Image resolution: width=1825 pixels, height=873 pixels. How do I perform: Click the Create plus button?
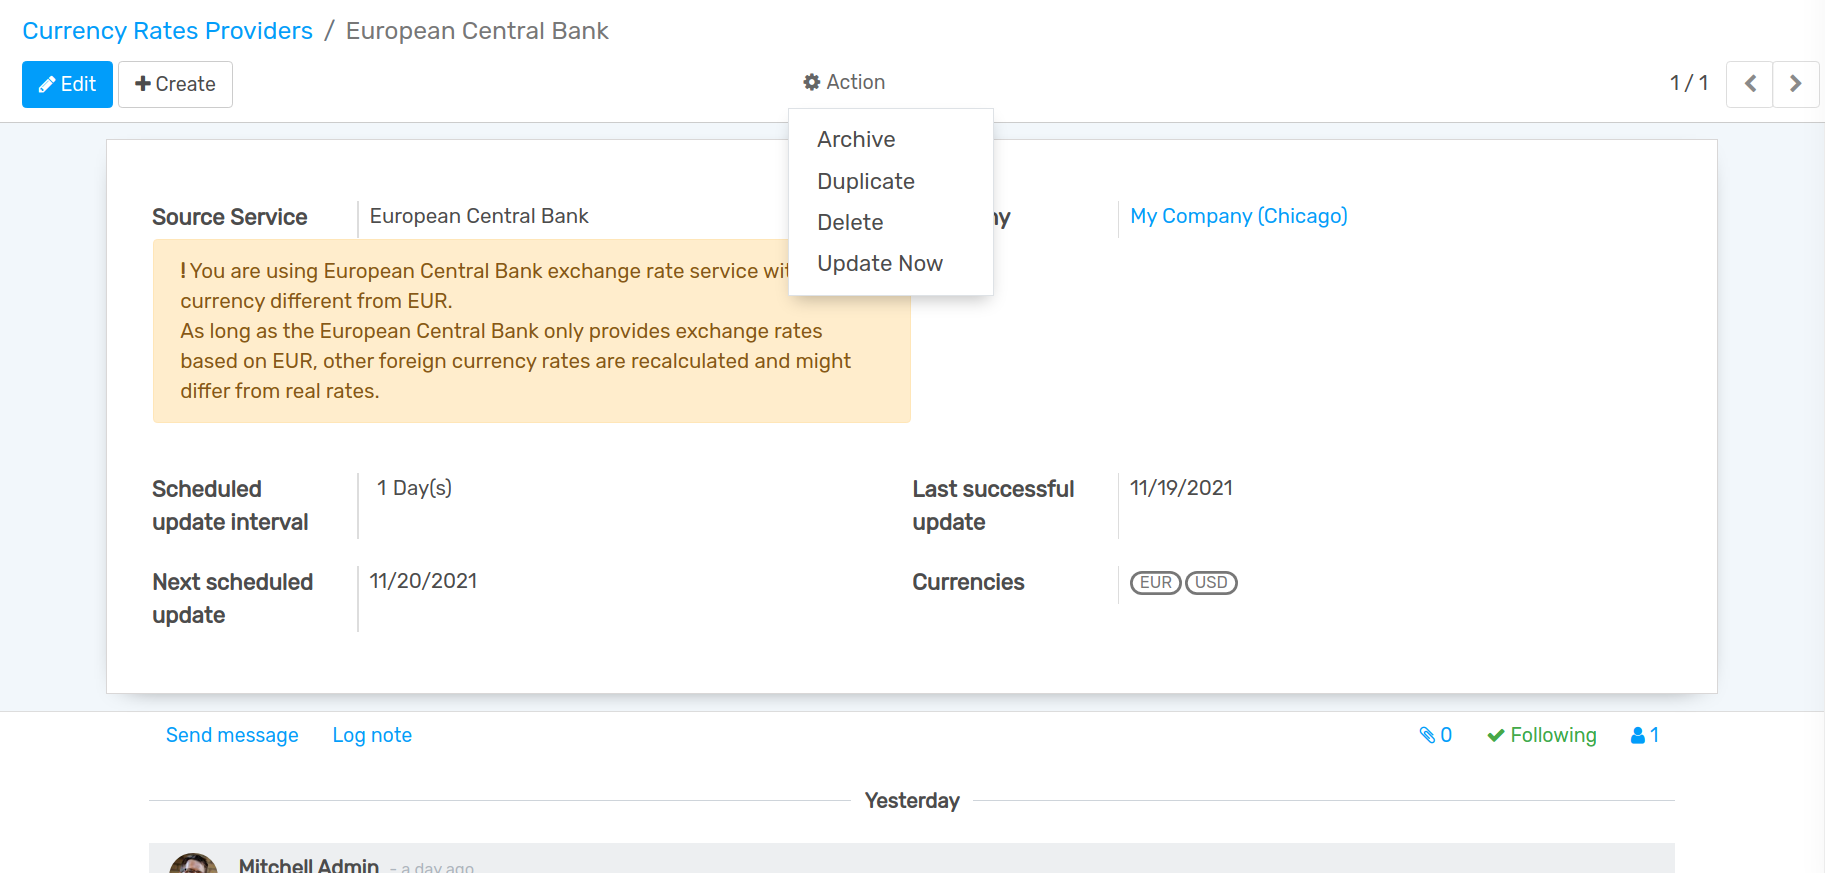pos(175,84)
